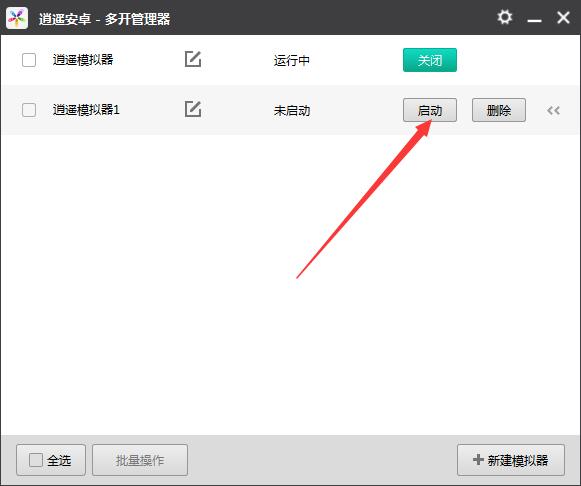
Task: Select the 逍遥模拟器 name text
Action: 83,60
